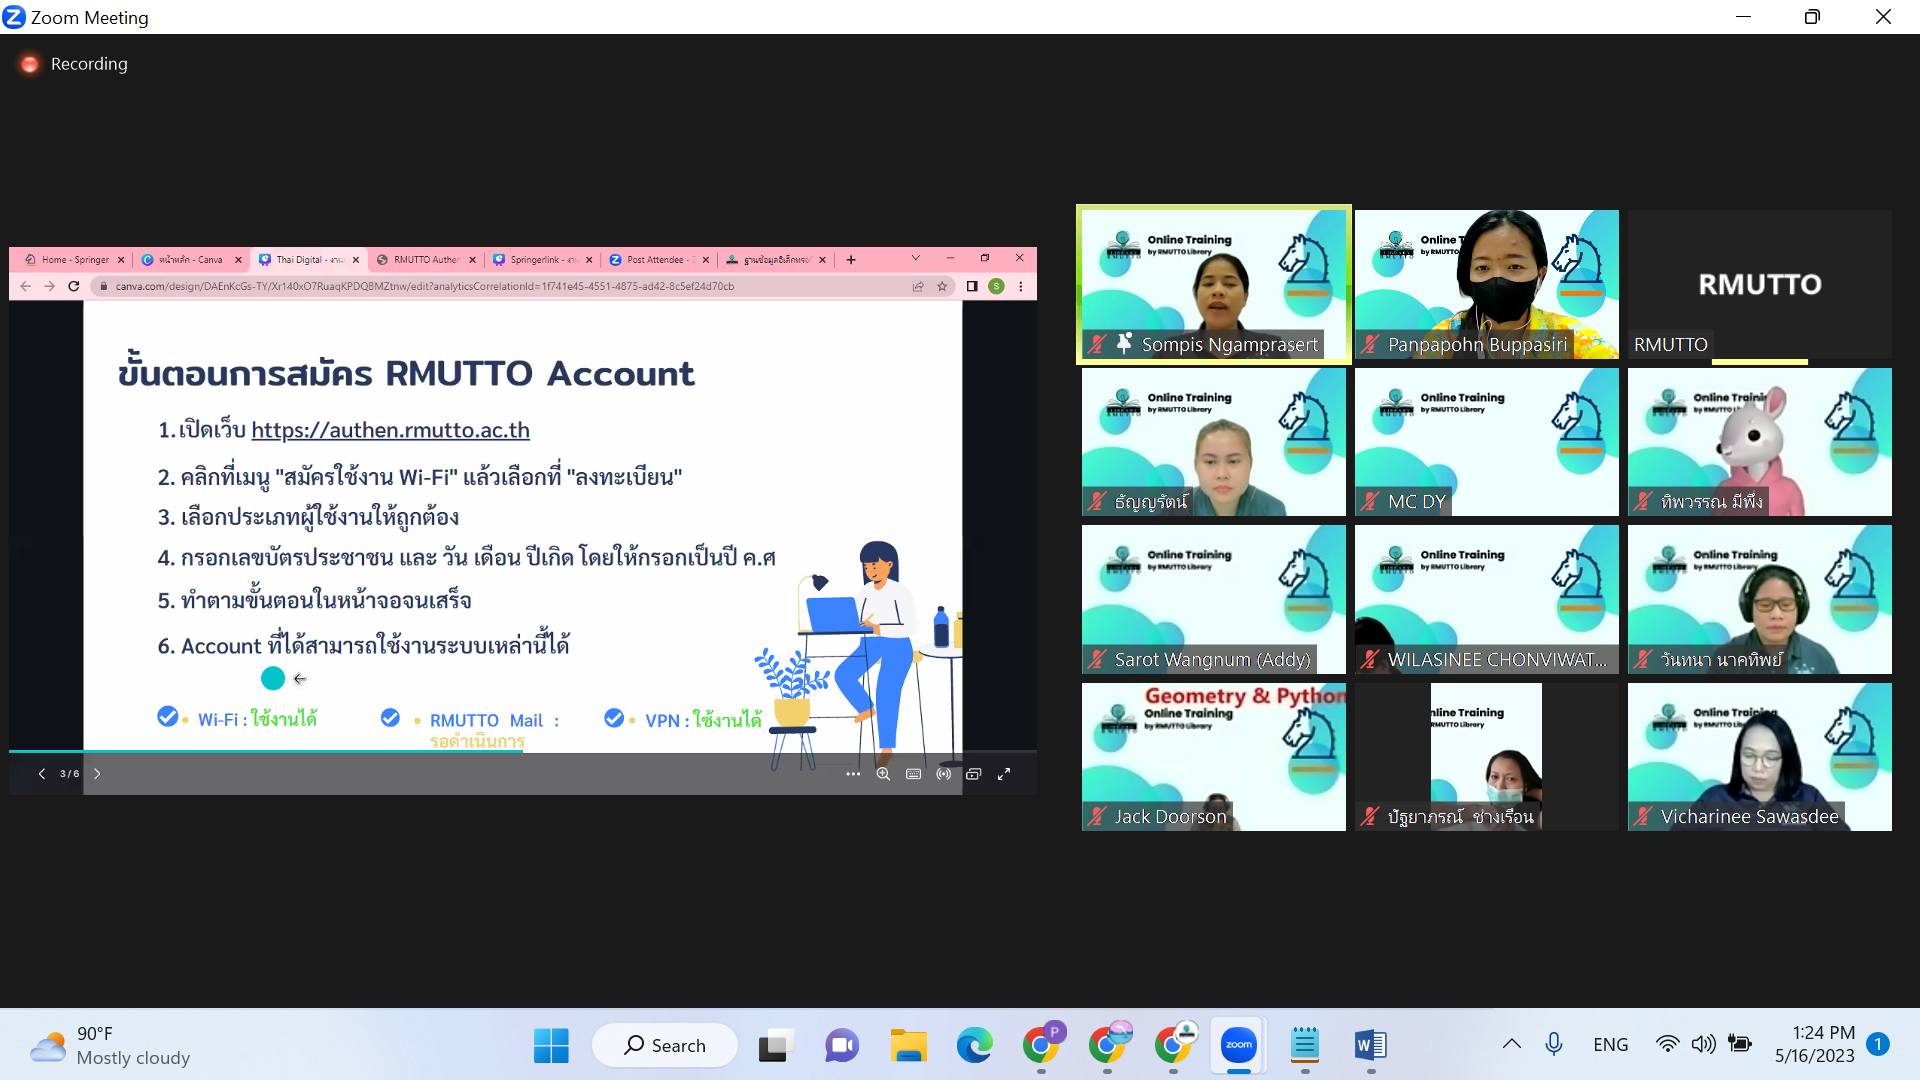Show hidden system tray icons
Viewport: 1920px width, 1080px height.
click(x=1512, y=1045)
